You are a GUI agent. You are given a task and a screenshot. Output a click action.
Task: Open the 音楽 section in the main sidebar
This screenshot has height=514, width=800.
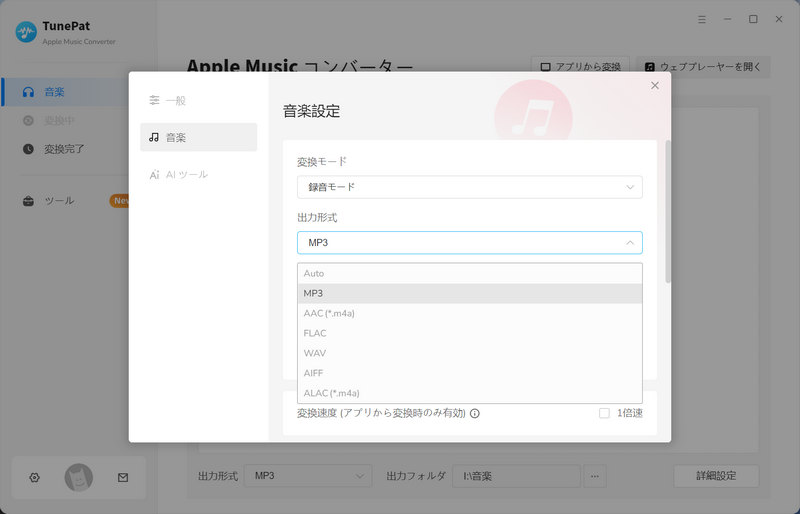pyautogui.click(x=65, y=92)
